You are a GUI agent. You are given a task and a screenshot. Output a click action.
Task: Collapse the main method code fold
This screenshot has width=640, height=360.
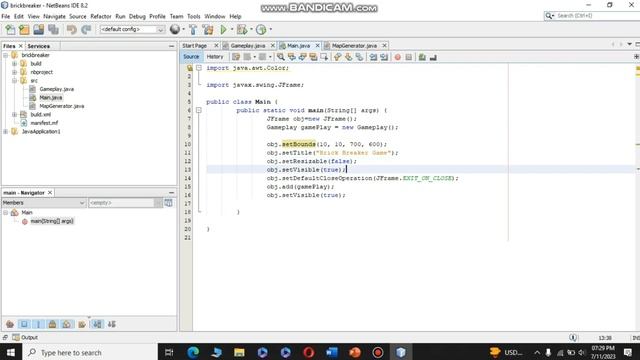pyautogui.click(x=199, y=110)
